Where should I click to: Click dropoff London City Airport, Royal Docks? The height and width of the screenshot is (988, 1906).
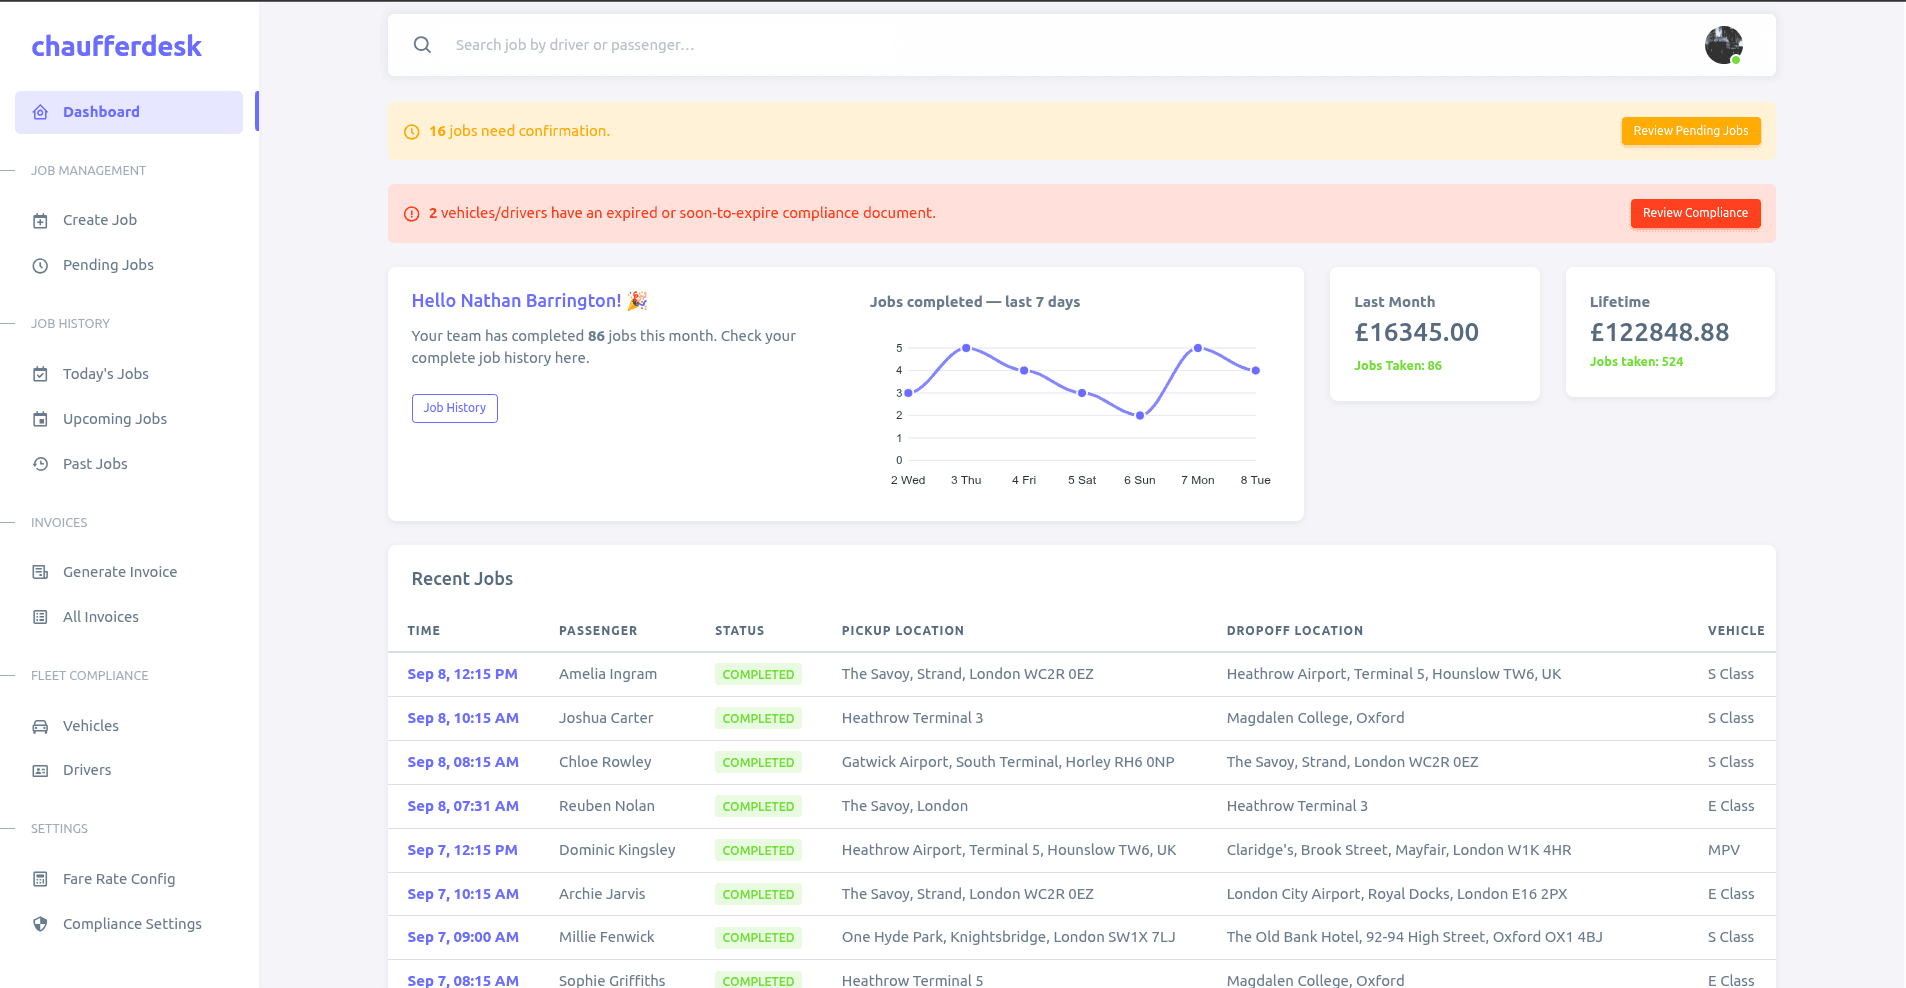coord(1397,894)
